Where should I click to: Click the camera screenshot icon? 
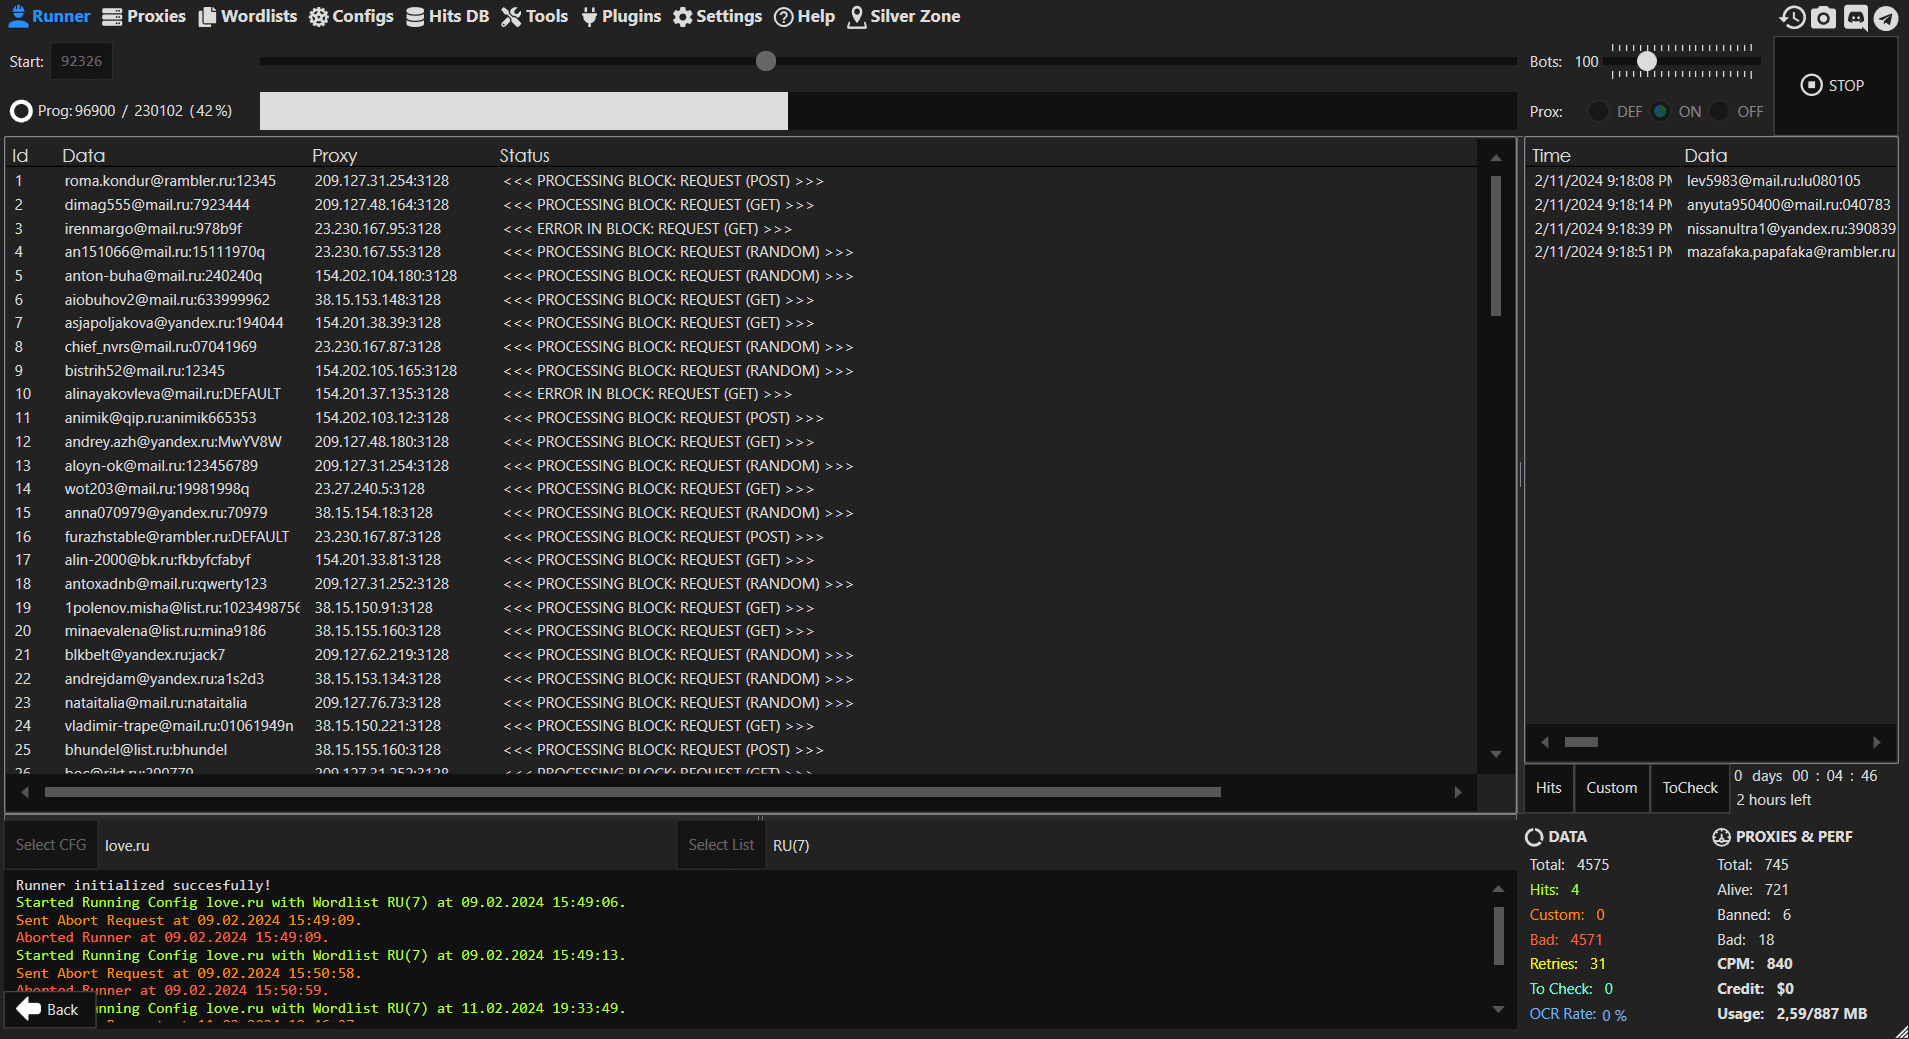point(1824,17)
